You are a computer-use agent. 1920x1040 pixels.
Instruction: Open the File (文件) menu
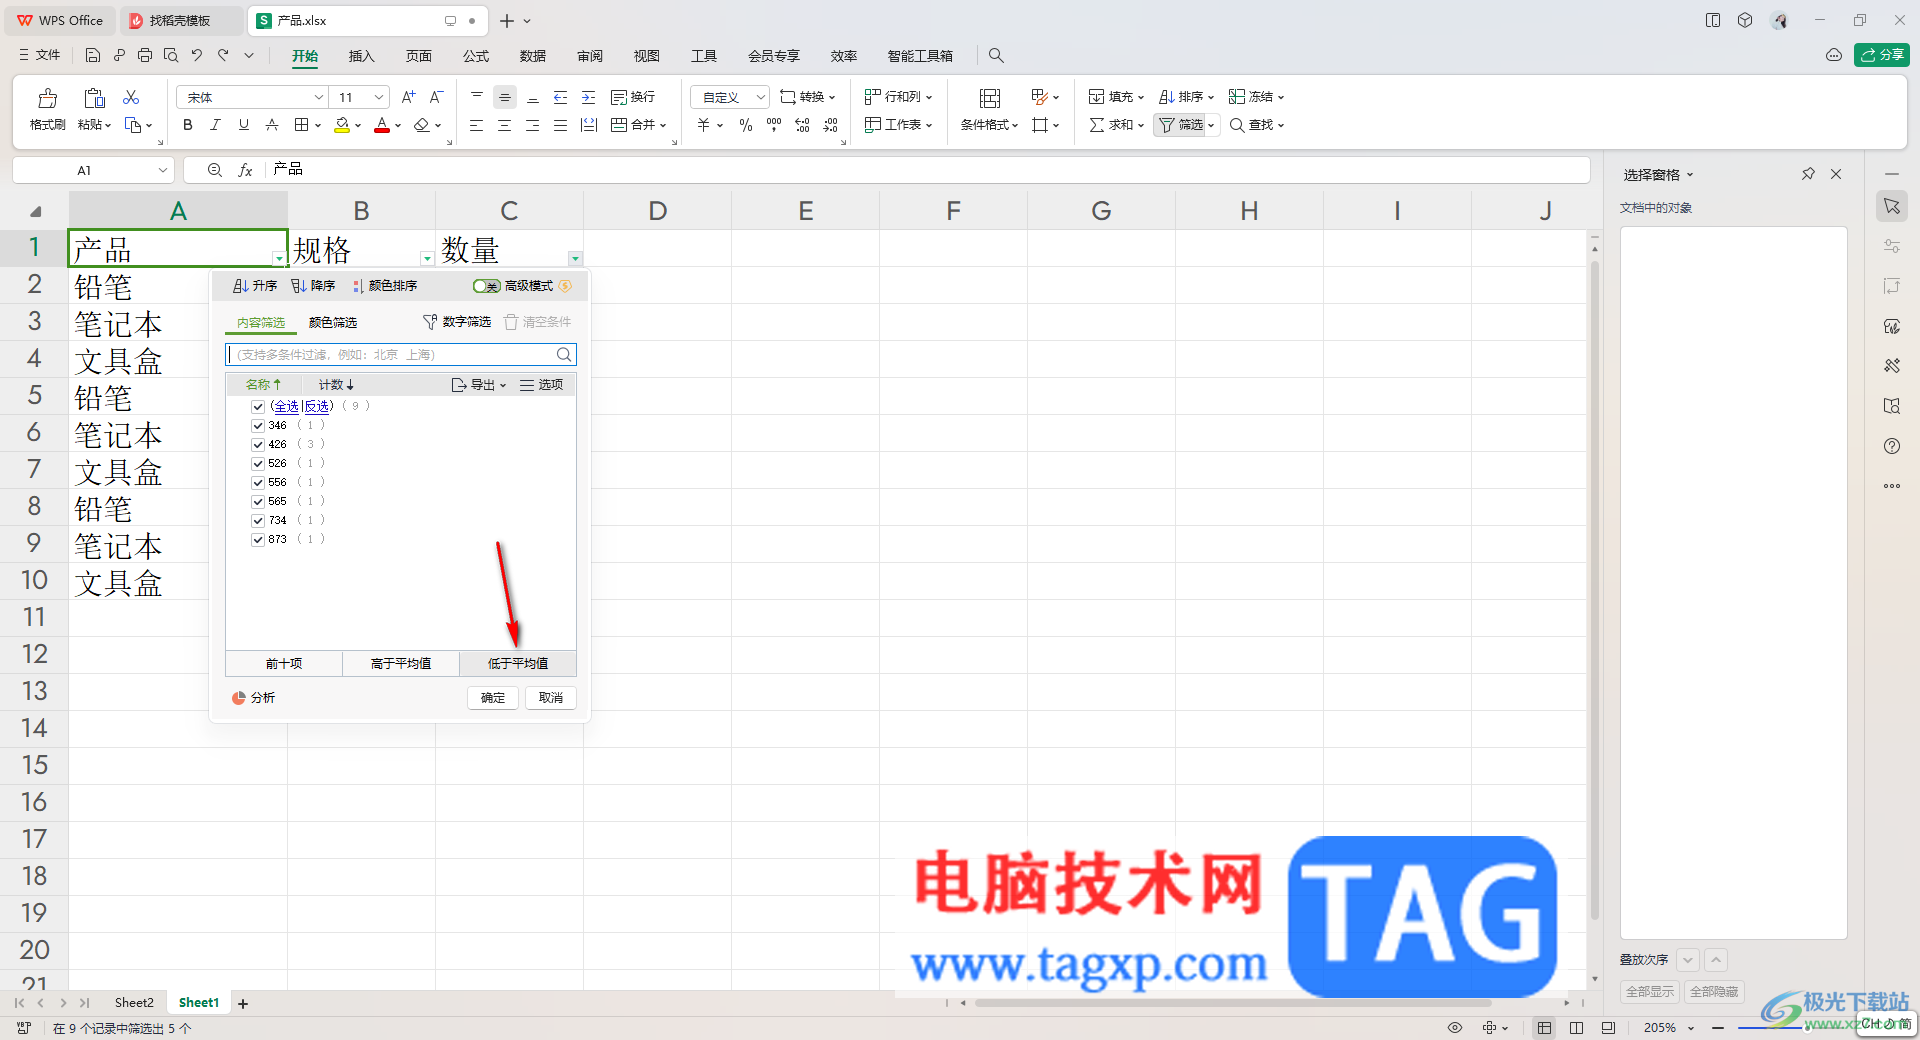pos(40,55)
